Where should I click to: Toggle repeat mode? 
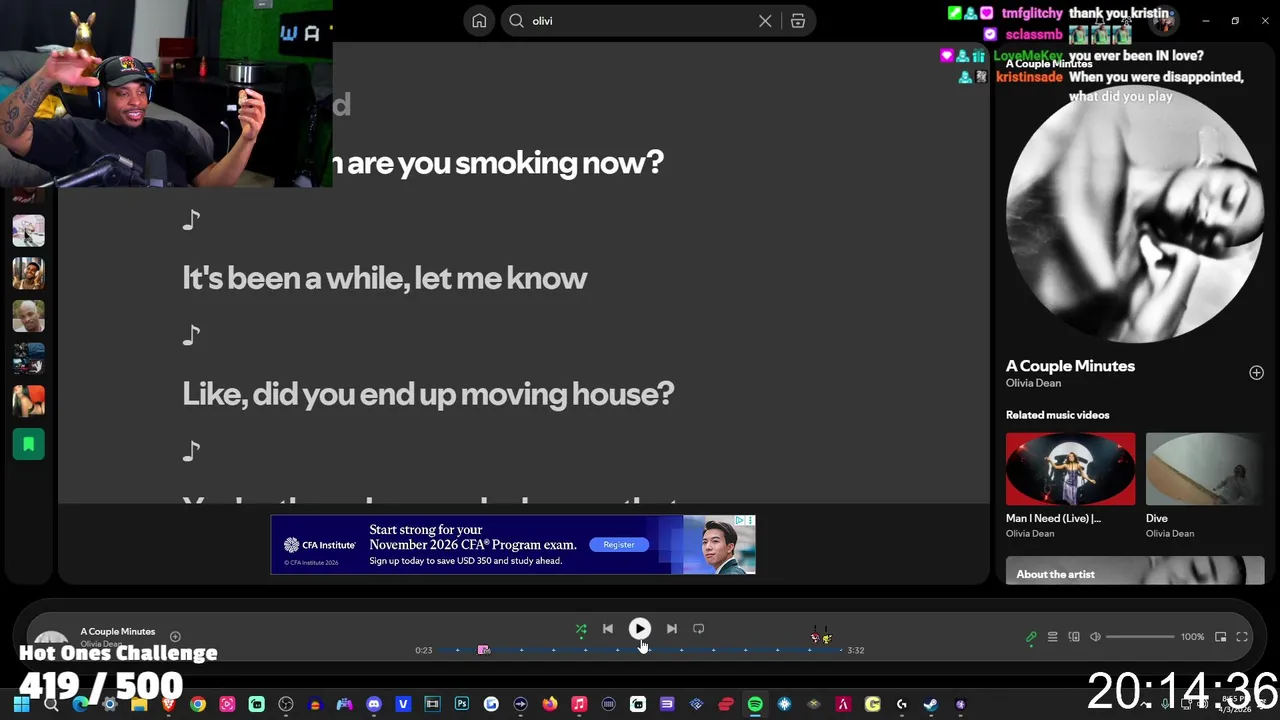[x=699, y=629]
